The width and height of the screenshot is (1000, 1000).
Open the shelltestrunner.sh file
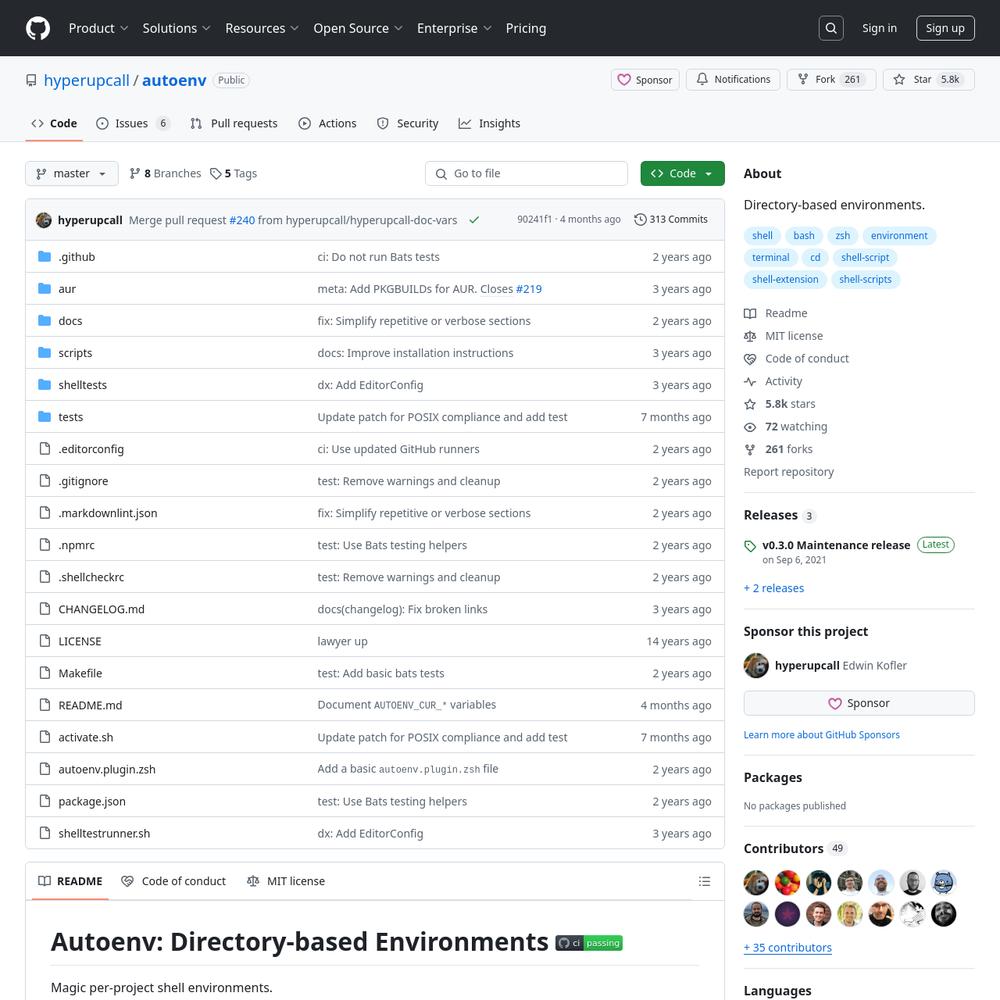104,834
